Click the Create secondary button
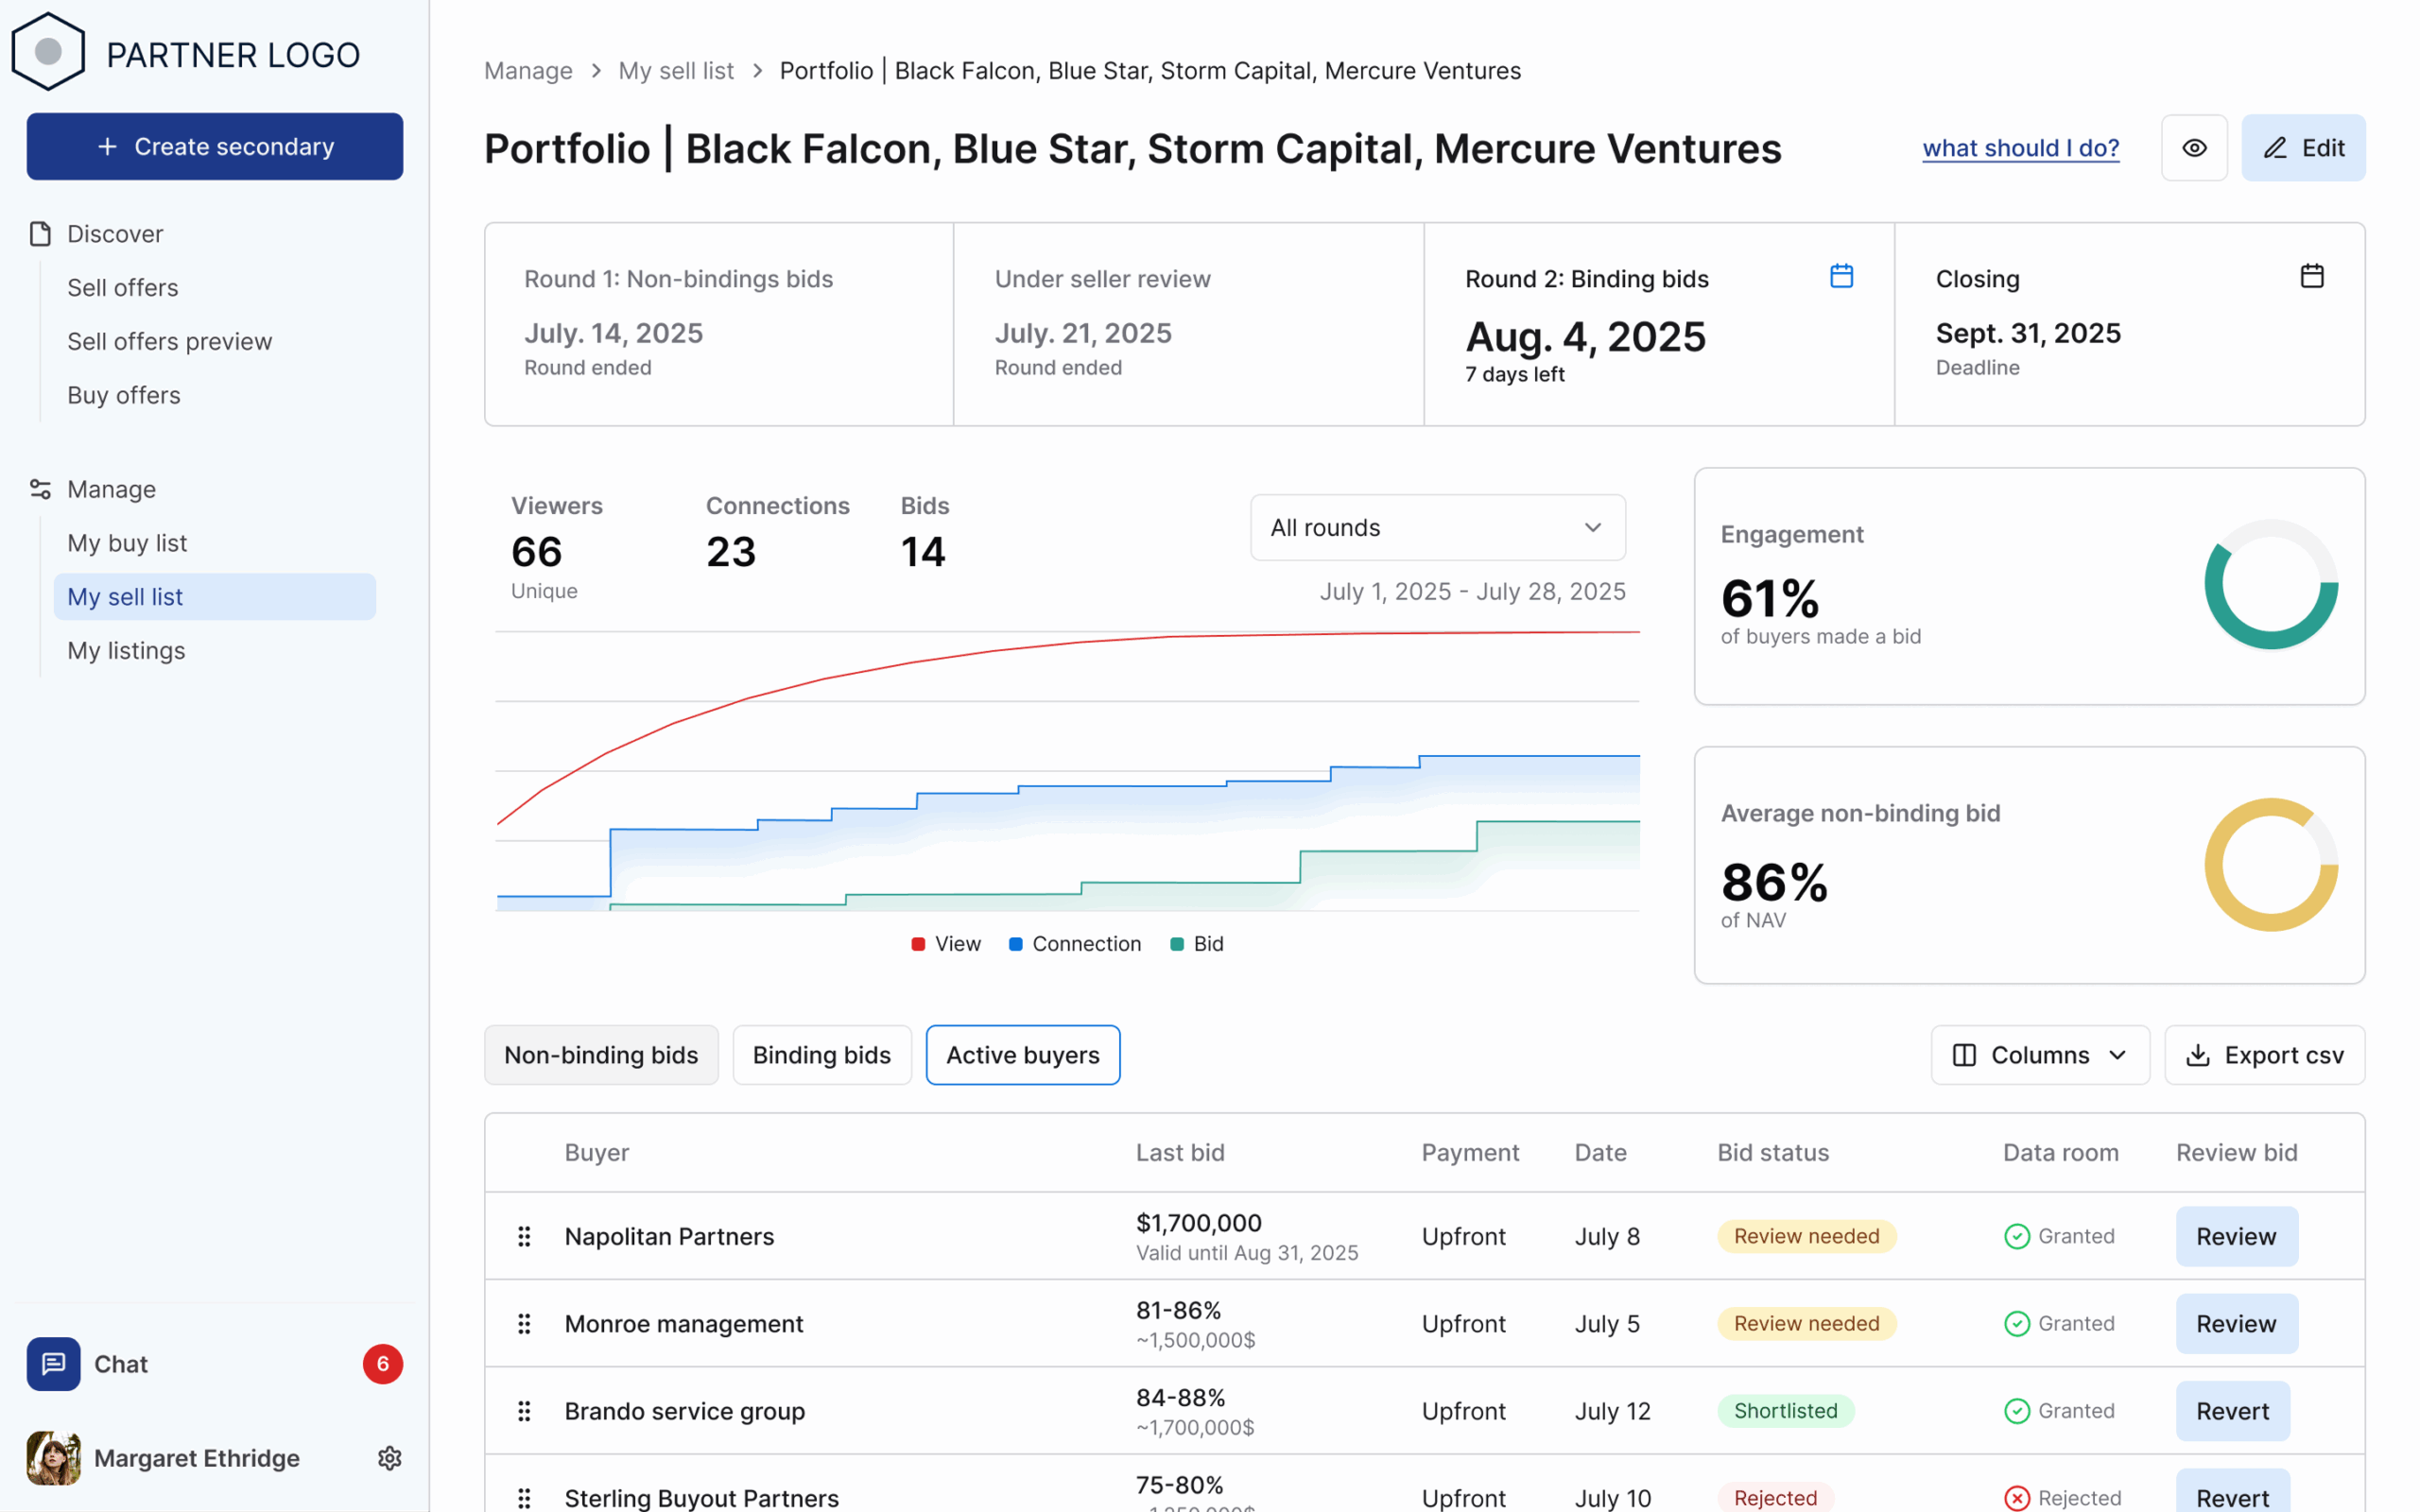This screenshot has width=2420, height=1512. [x=215, y=147]
